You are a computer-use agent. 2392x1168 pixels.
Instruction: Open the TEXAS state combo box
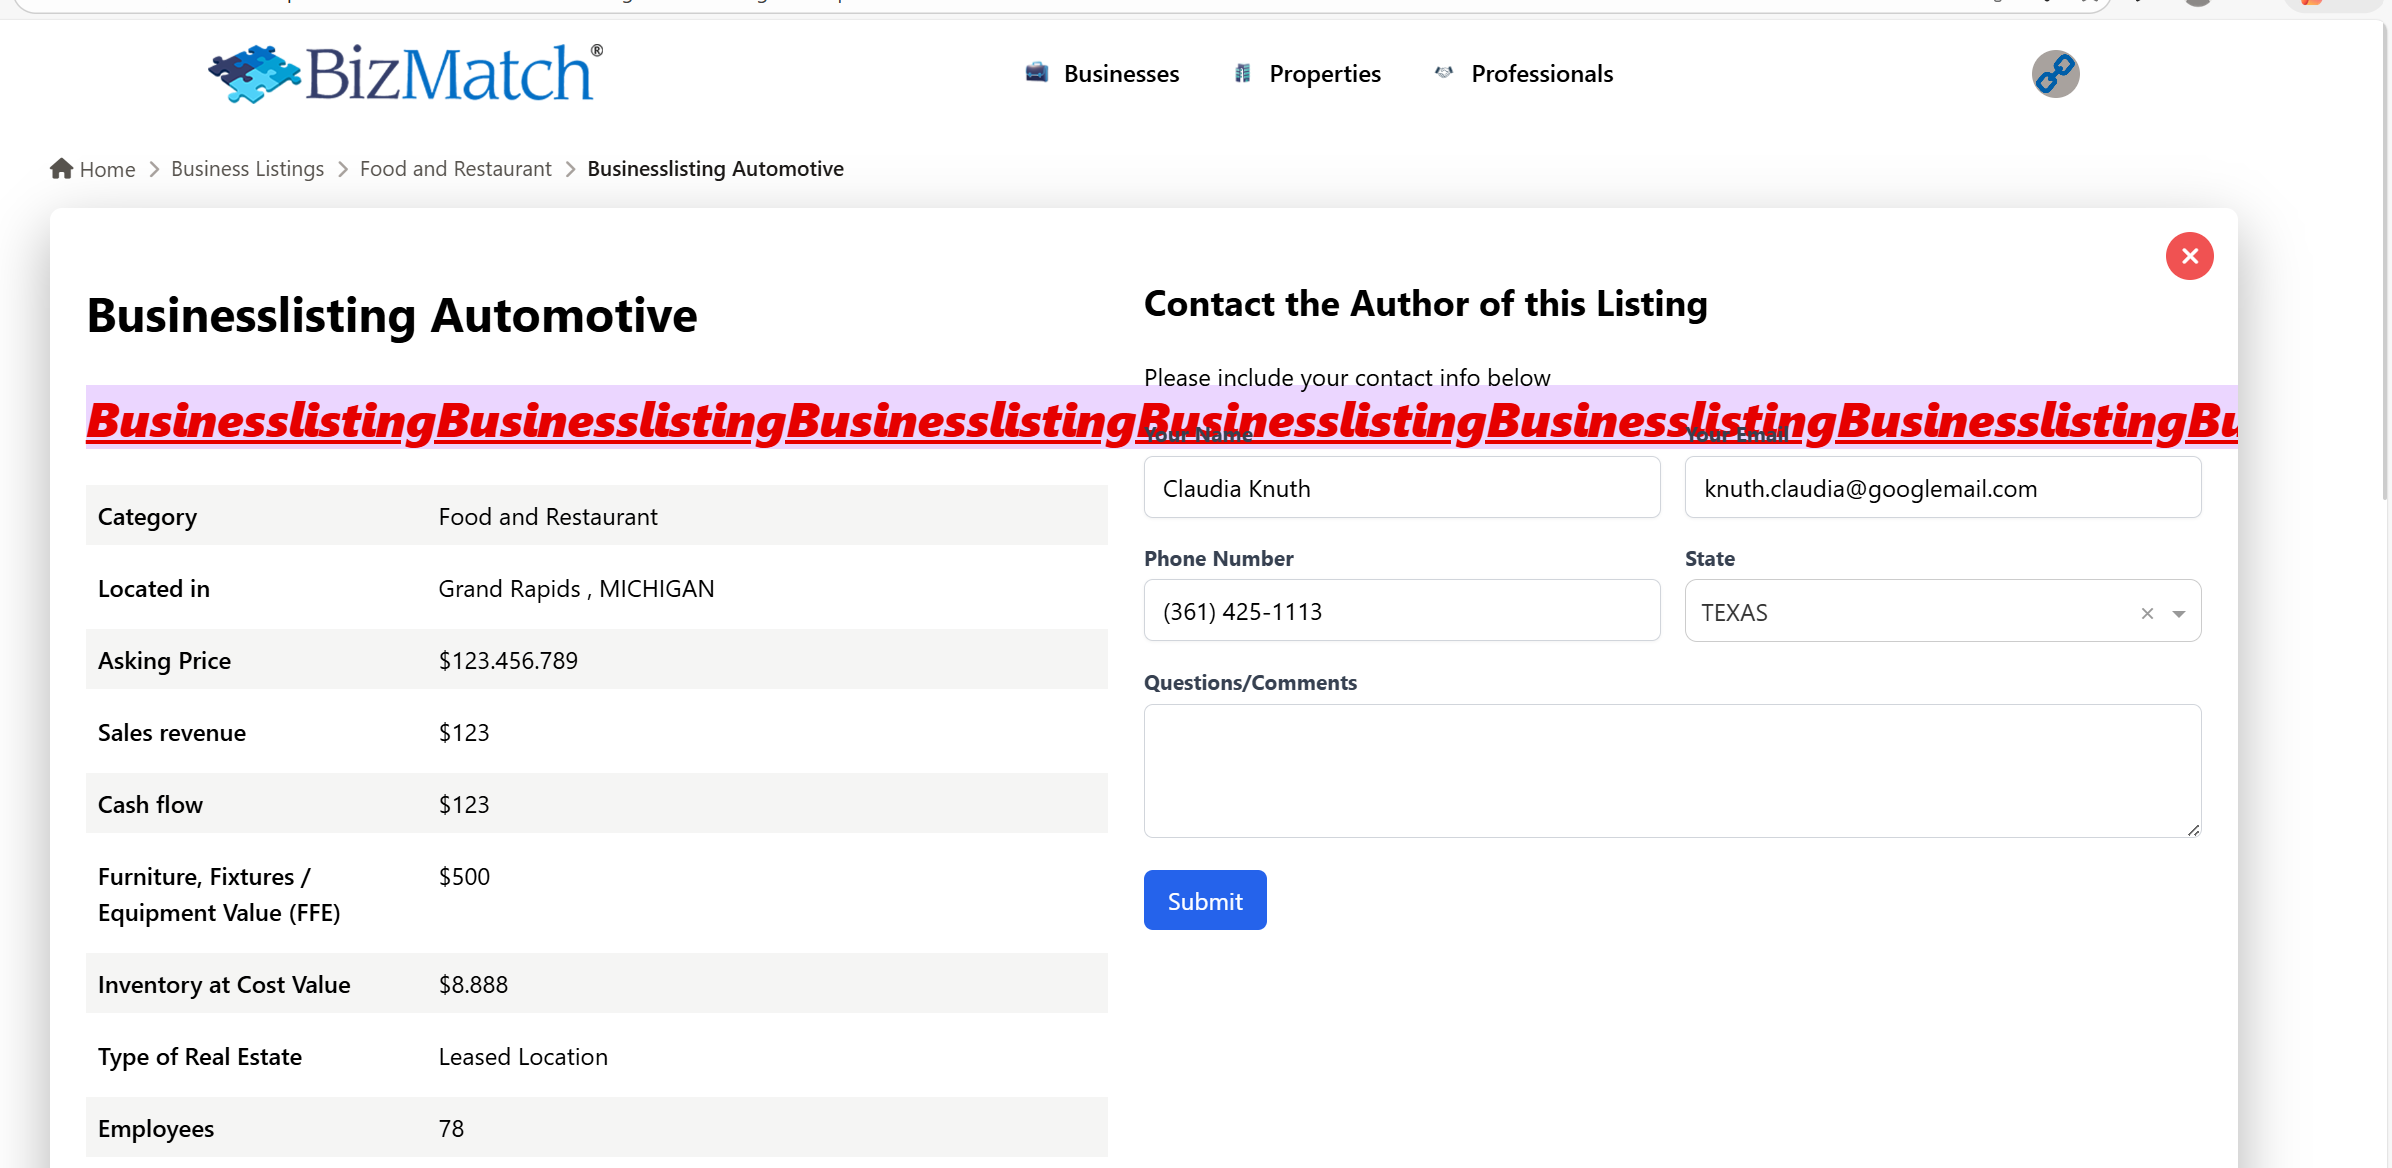[x=1900, y=612]
